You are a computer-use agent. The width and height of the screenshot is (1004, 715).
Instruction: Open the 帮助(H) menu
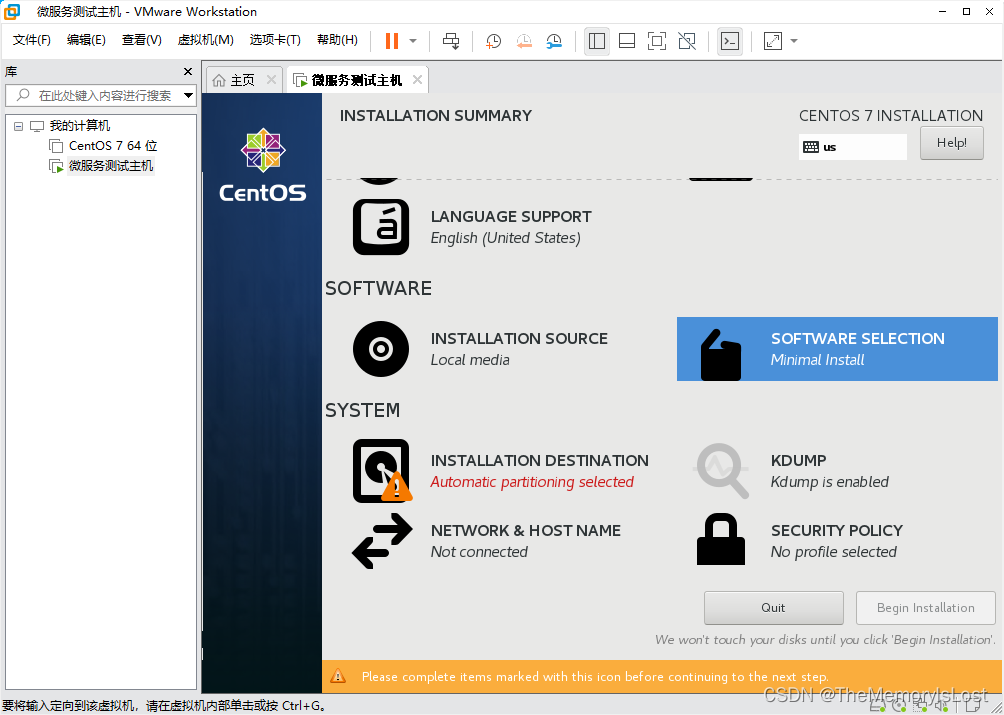[x=337, y=40]
